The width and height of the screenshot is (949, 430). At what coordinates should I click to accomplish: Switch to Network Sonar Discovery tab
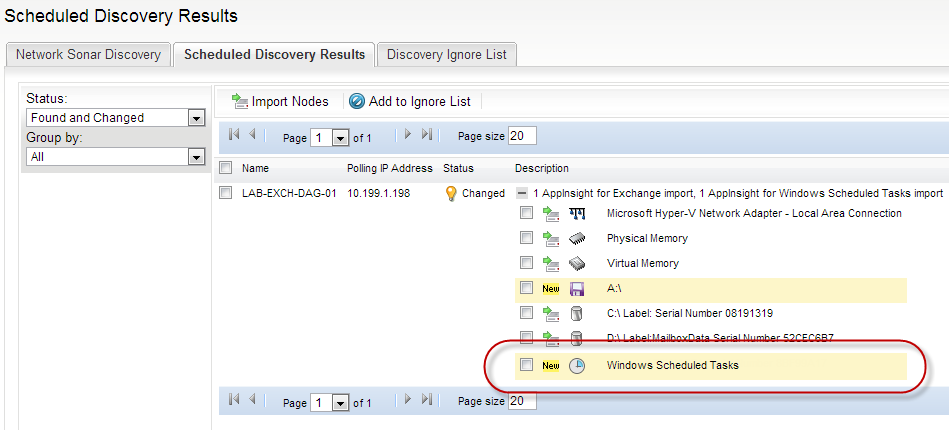[x=88, y=55]
